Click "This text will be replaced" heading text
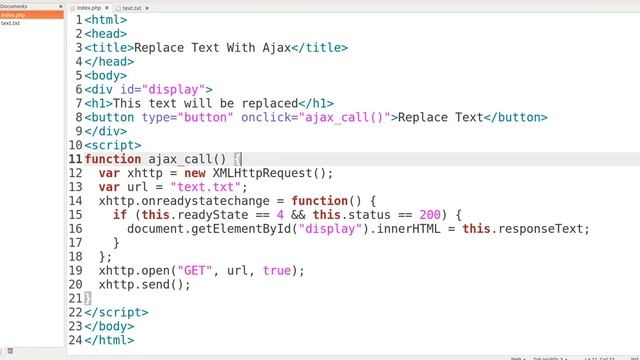The height and width of the screenshot is (360, 640). pos(205,103)
